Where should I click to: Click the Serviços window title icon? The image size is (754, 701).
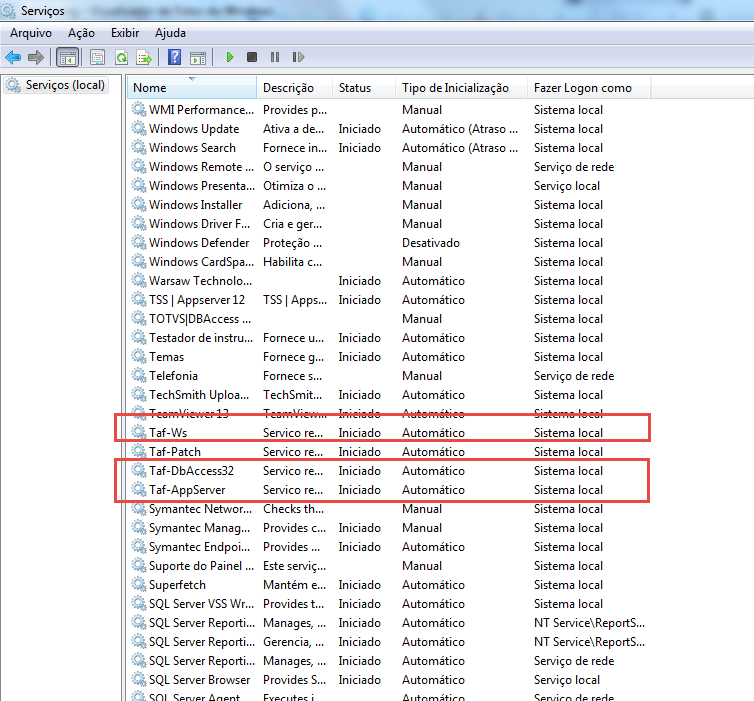point(8,10)
